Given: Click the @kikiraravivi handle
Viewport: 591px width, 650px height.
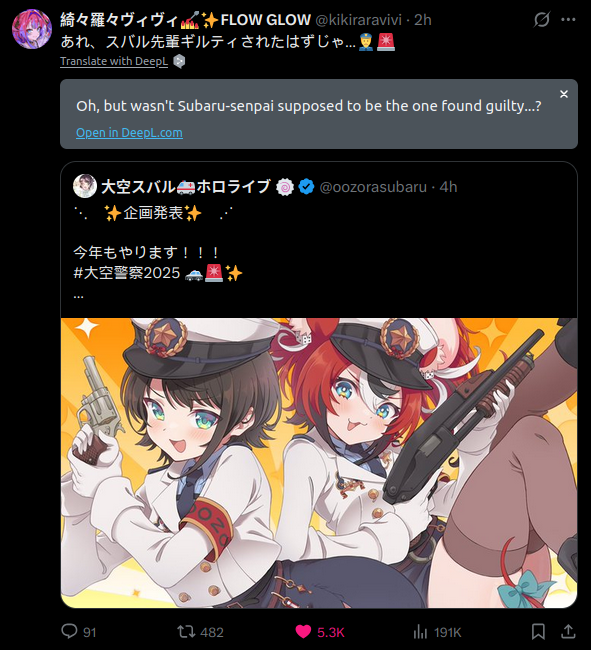Looking at the screenshot, I should pyautogui.click(x=358, y=19).
